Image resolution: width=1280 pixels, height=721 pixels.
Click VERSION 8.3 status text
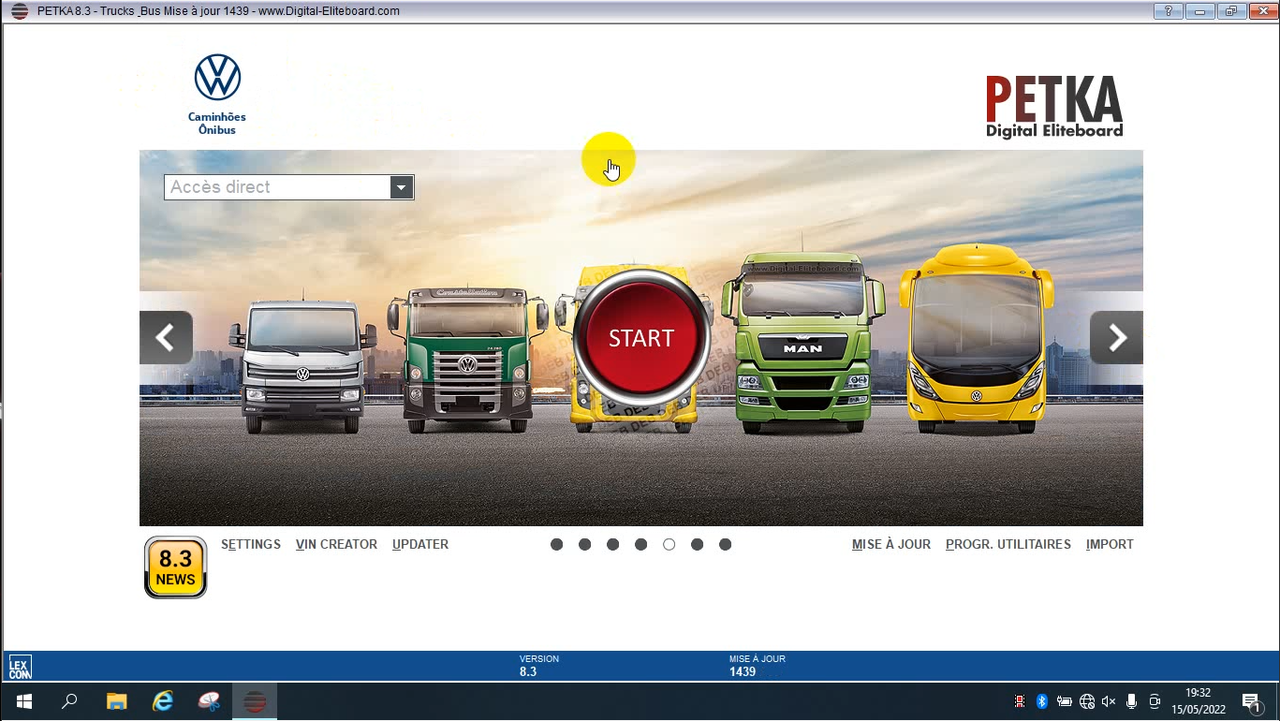[539, 666]
